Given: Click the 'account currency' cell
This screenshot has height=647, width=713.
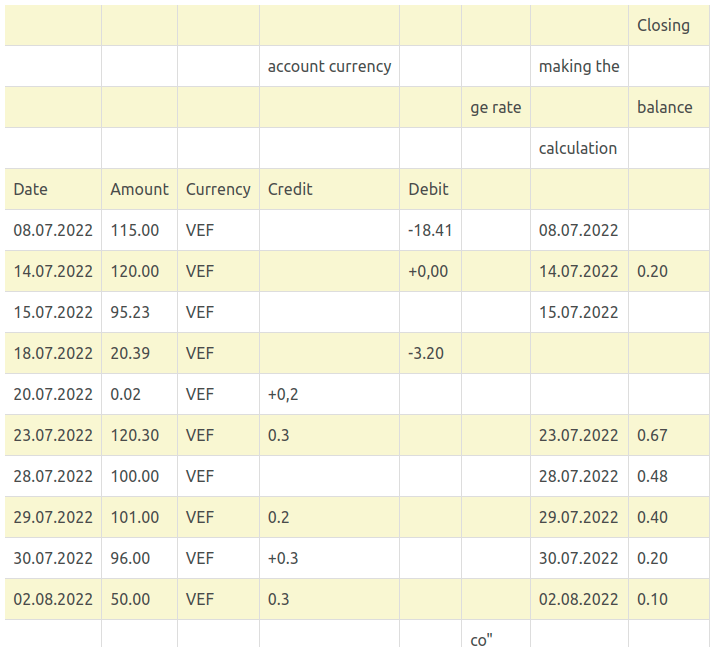Looking at the screenshot, I should [x=329, y=66].
